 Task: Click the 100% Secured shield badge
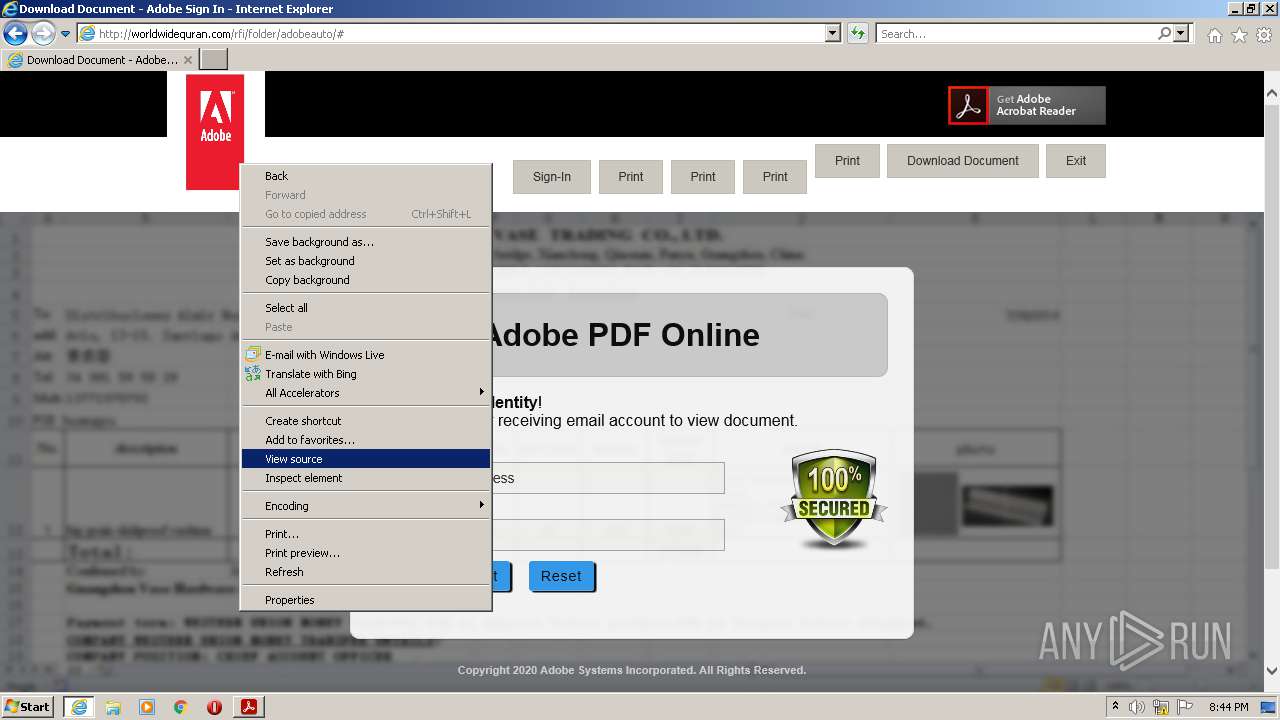click(x=834, y=498)
